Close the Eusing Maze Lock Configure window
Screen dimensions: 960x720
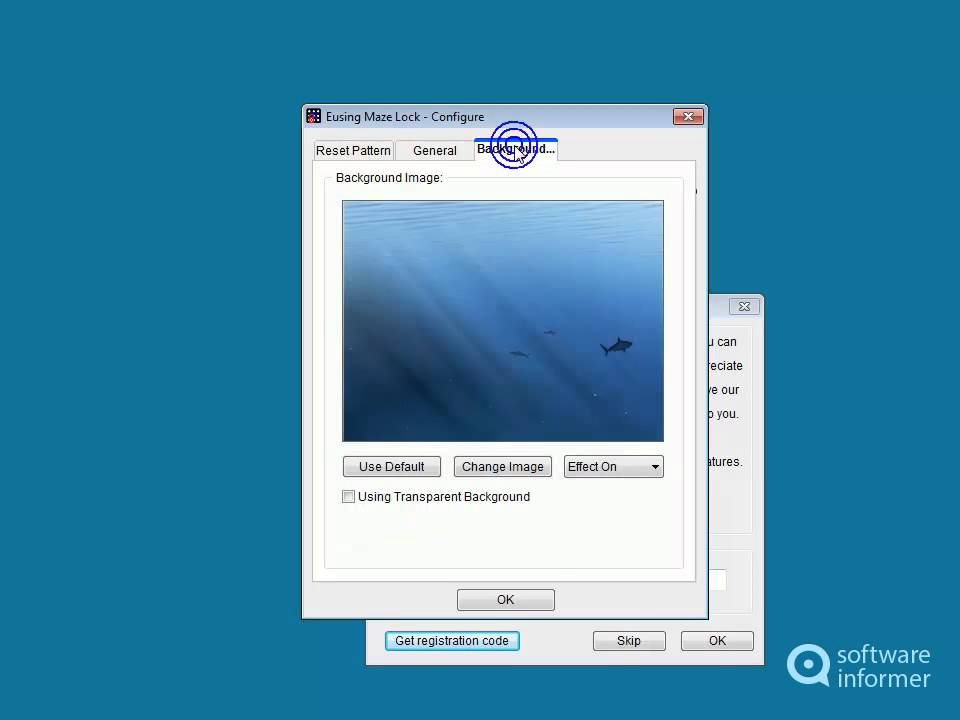(x=688, y=116)
